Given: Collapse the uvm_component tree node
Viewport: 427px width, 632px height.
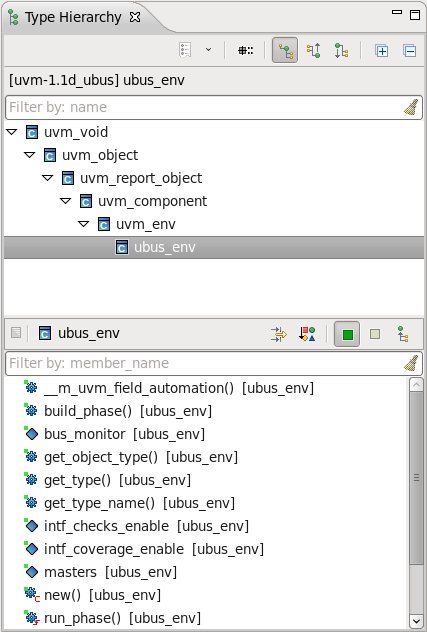Looking at the screenshot, I should (66, 201).
